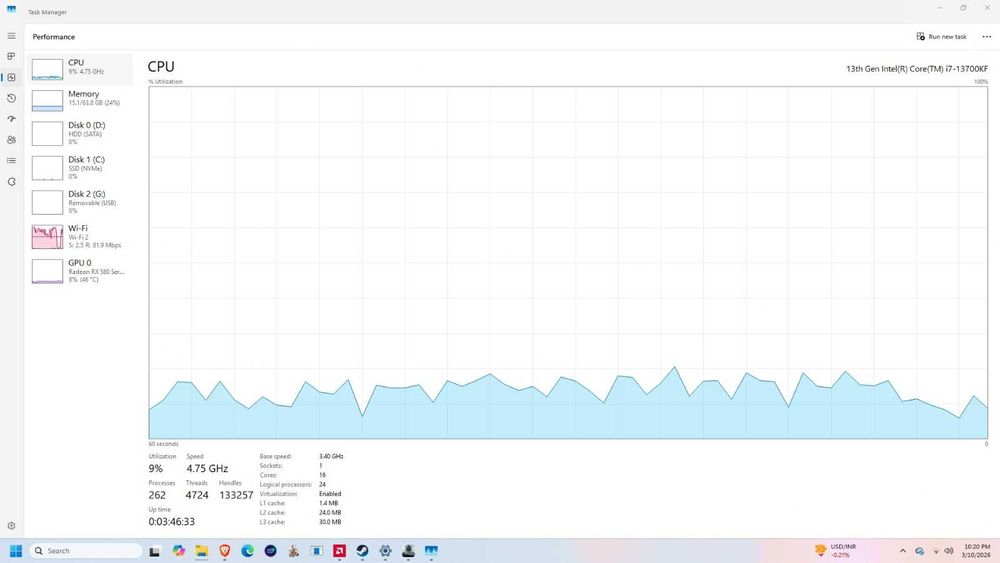Select the Performance page icon in sidebar
This screenshot has width=1000, height=563.
point(11,77)
